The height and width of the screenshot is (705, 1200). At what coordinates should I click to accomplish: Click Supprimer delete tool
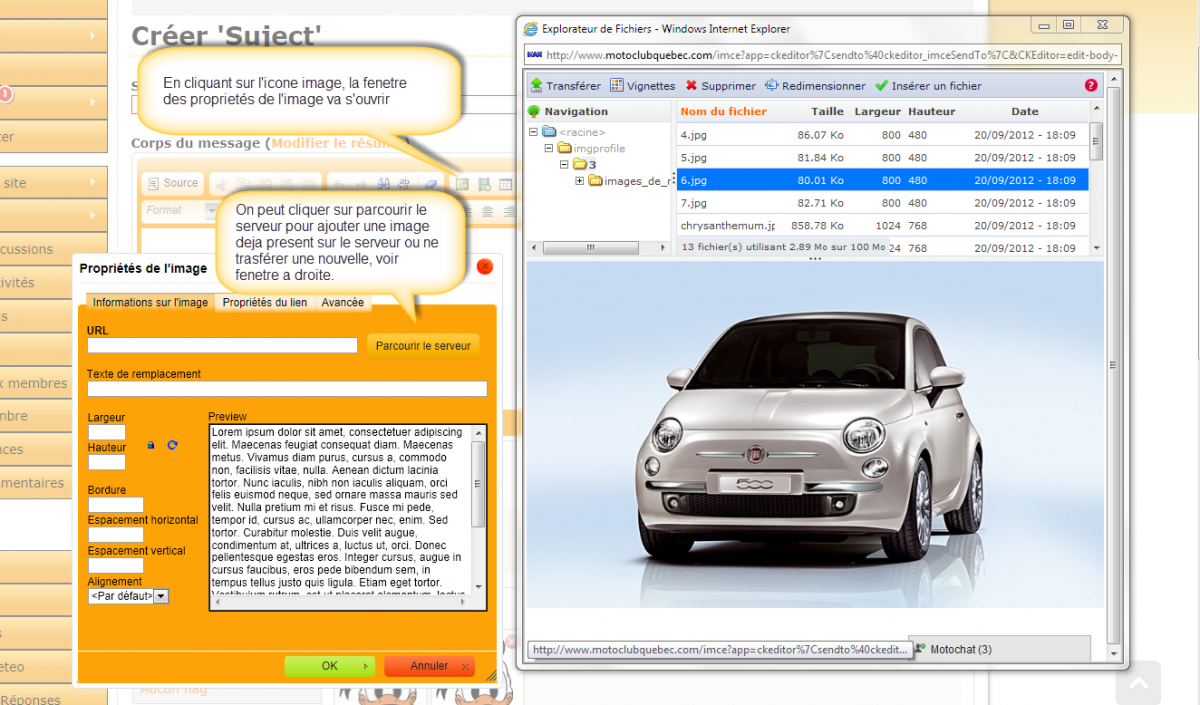tap(720, 86)
